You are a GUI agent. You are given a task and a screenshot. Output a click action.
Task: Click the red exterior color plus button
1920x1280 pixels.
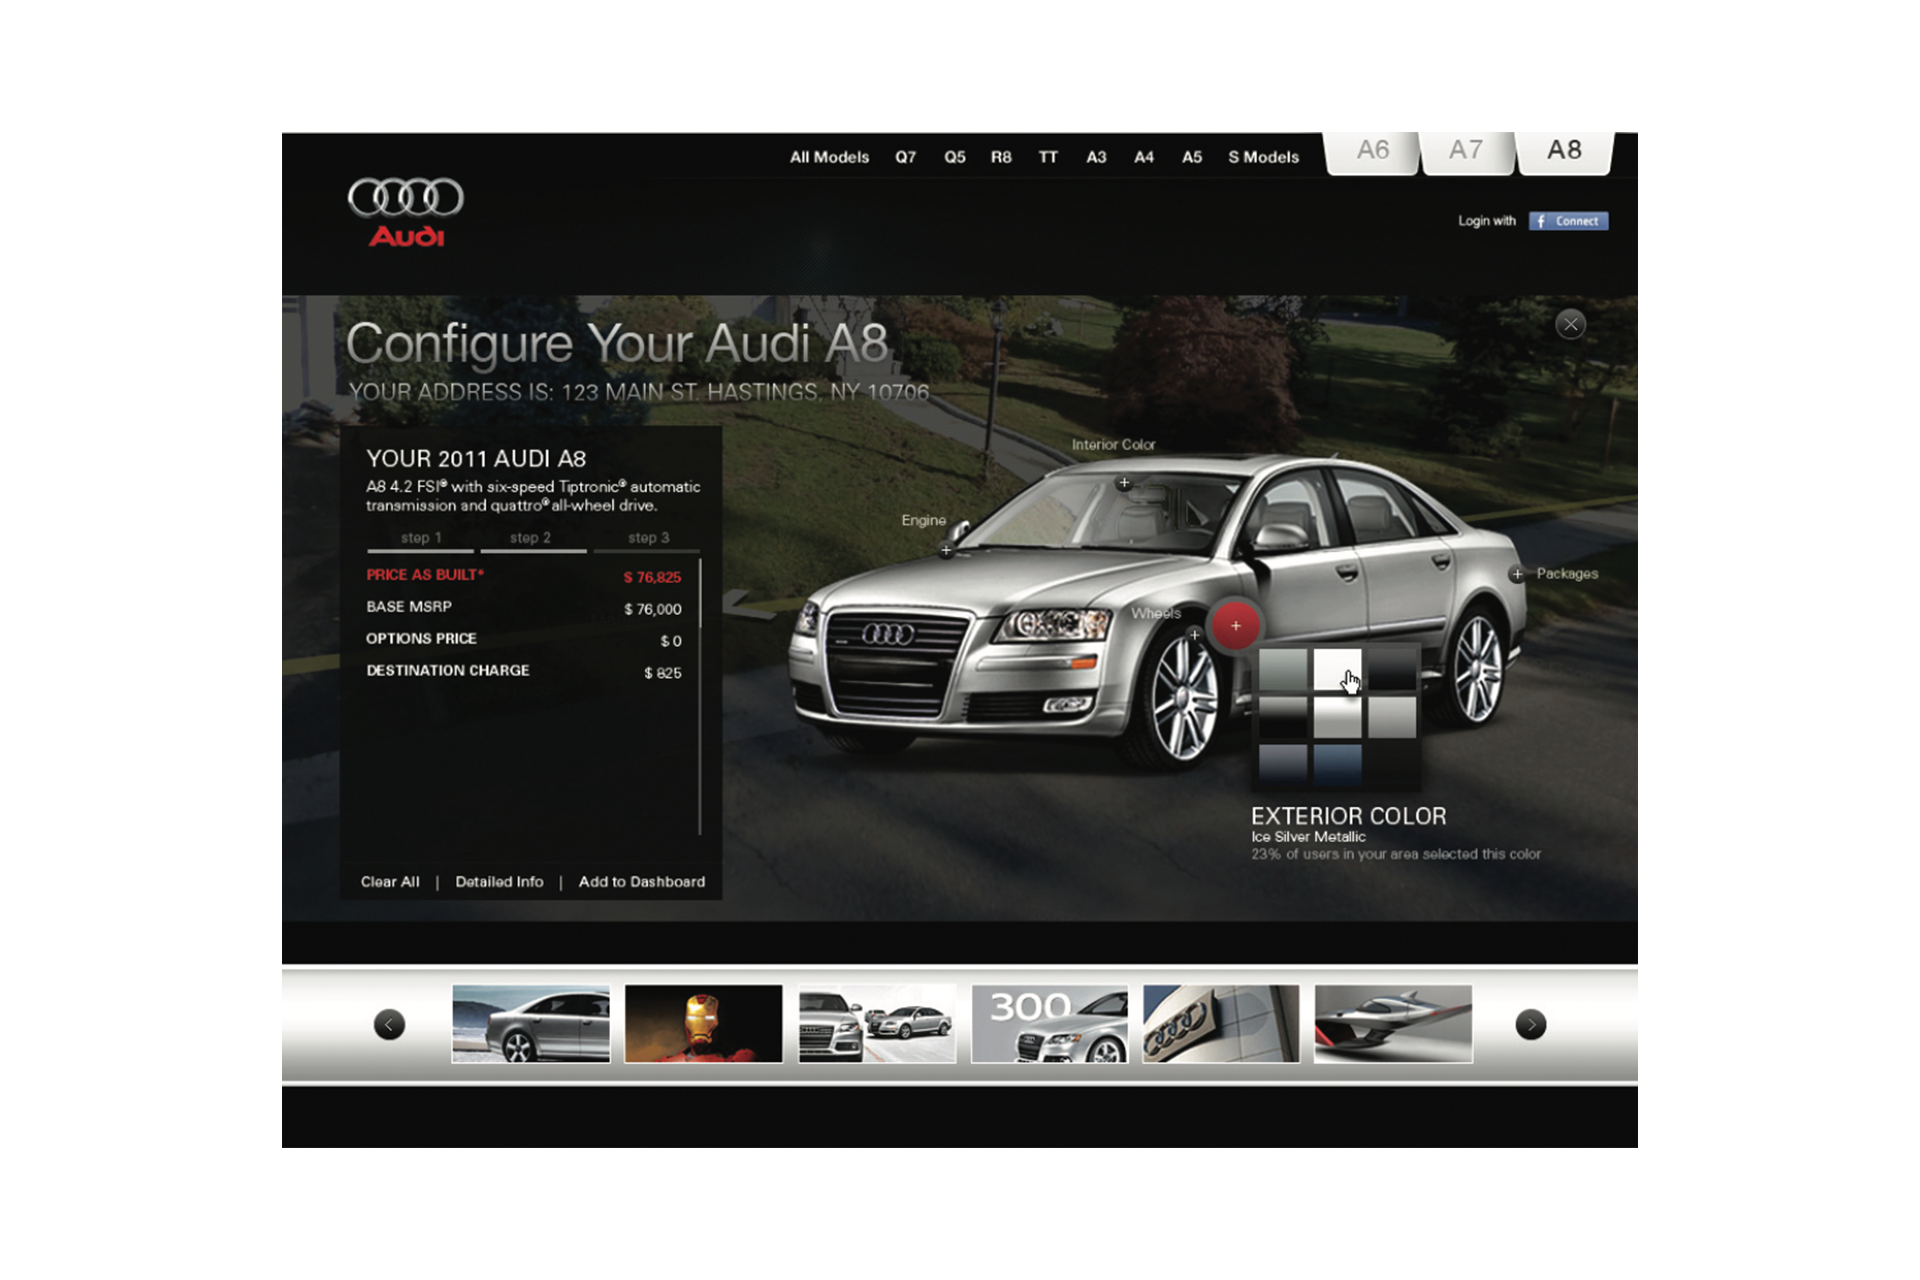click(1236, 626)
